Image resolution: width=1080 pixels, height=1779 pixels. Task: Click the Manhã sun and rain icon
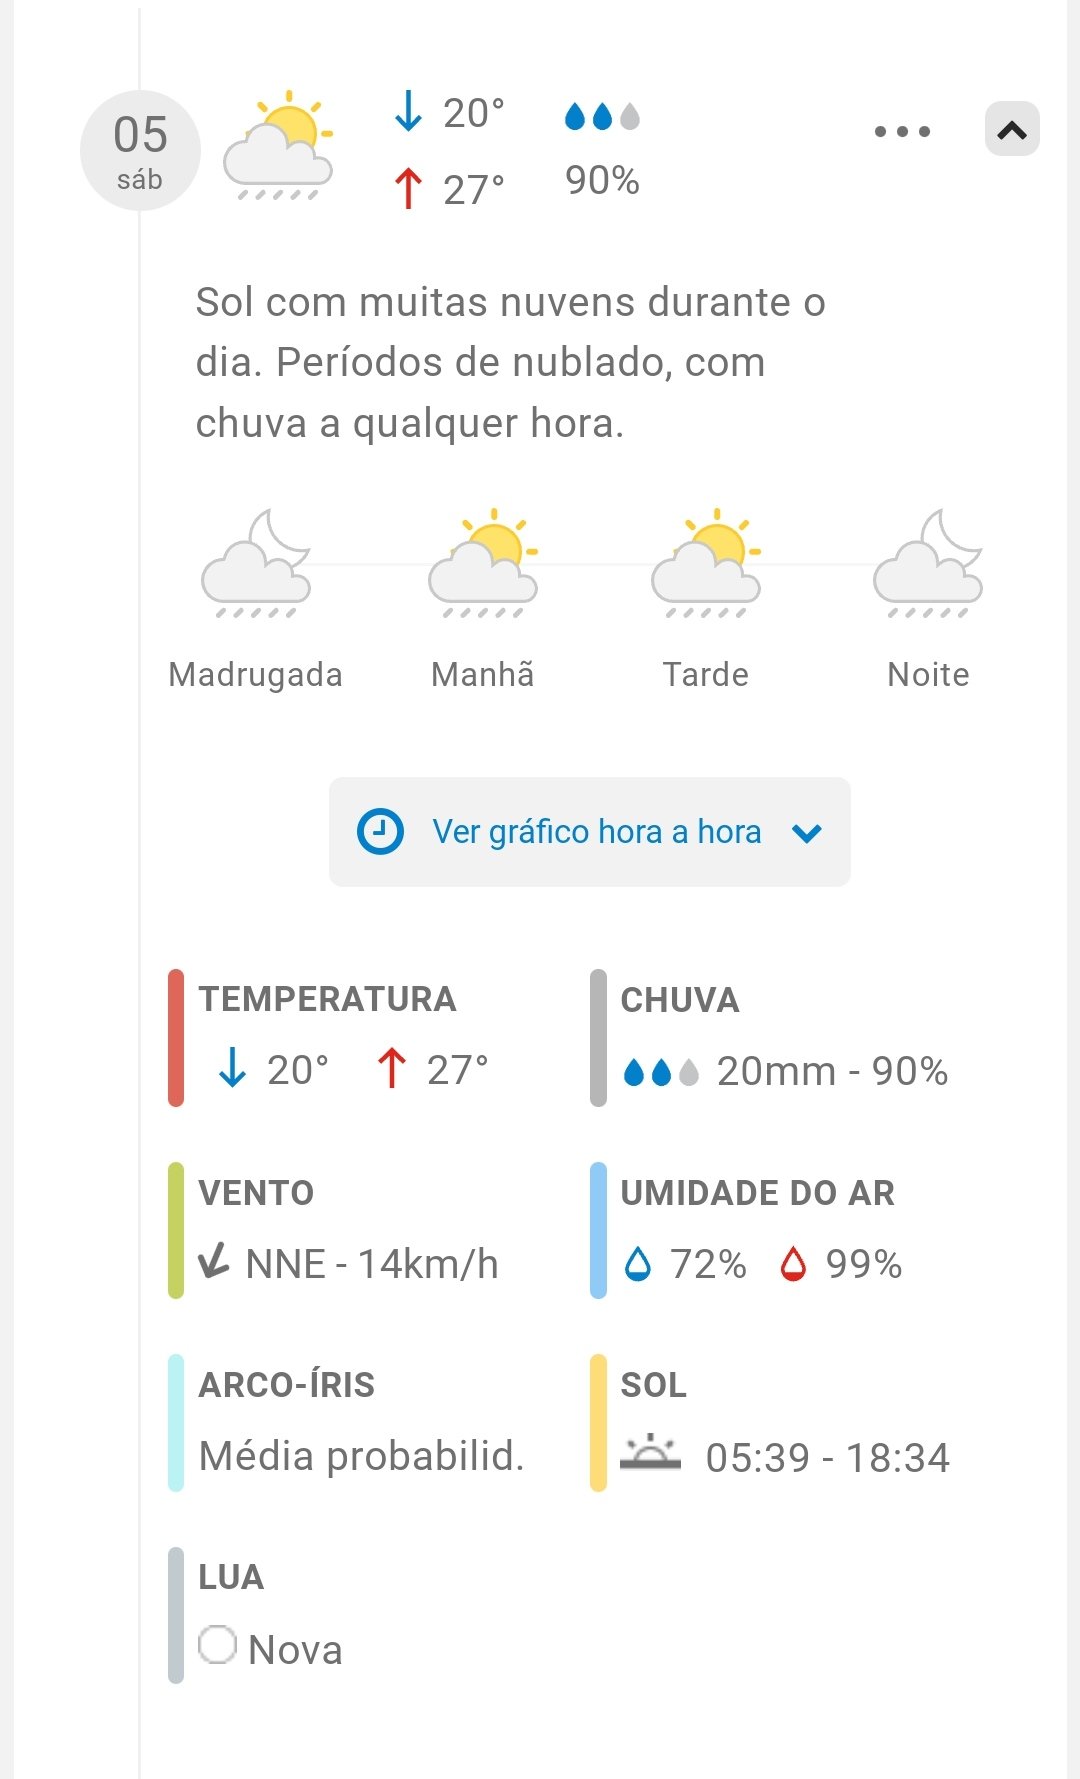pos(483,565)
